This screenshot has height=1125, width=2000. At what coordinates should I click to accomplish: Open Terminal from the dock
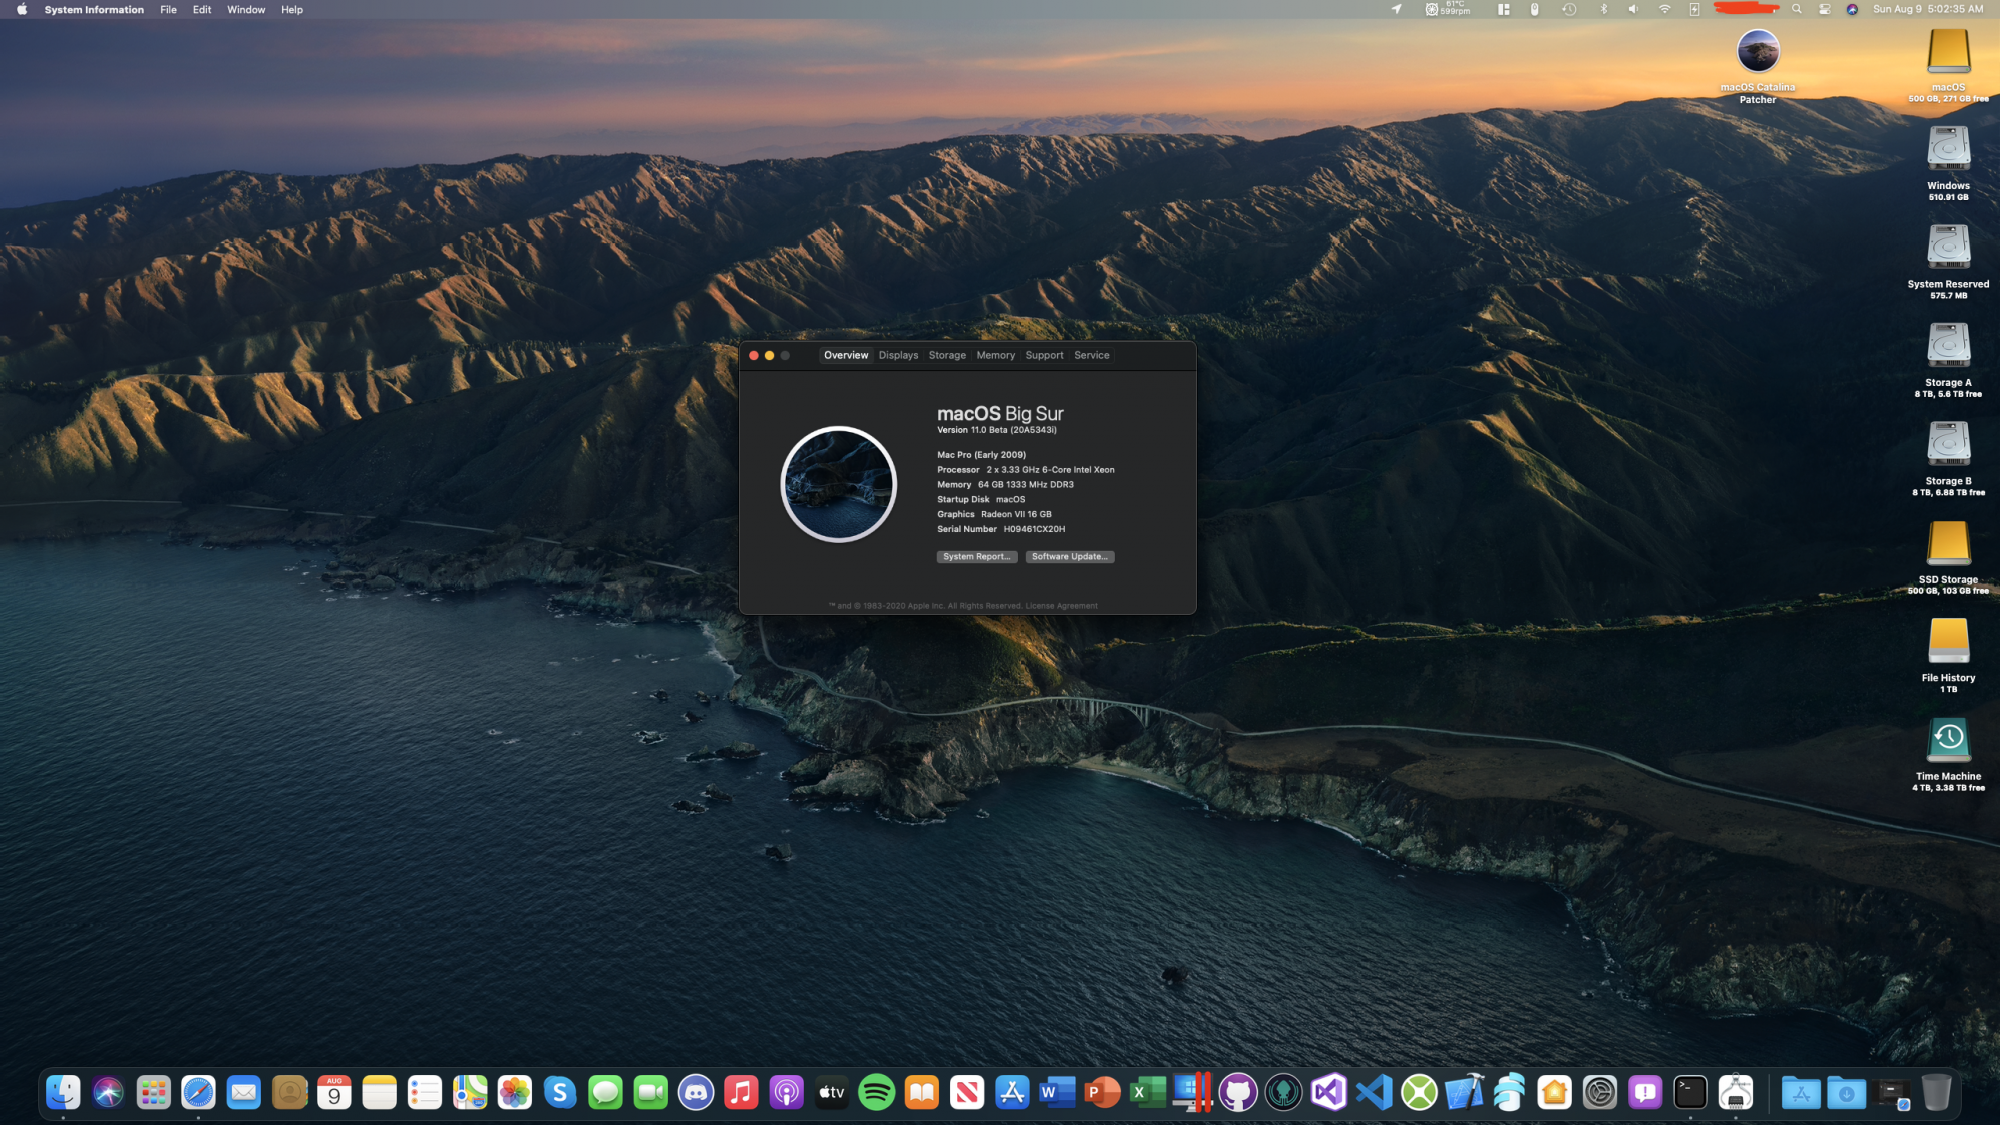coord(1690,1092)
